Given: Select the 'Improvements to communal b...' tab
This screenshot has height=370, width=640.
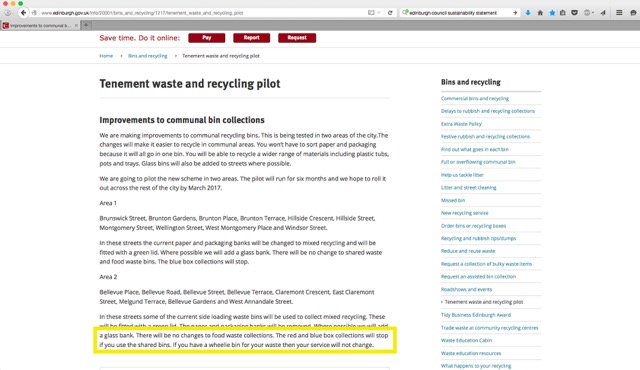Looking at the screenshot, I should pos(40,25).
